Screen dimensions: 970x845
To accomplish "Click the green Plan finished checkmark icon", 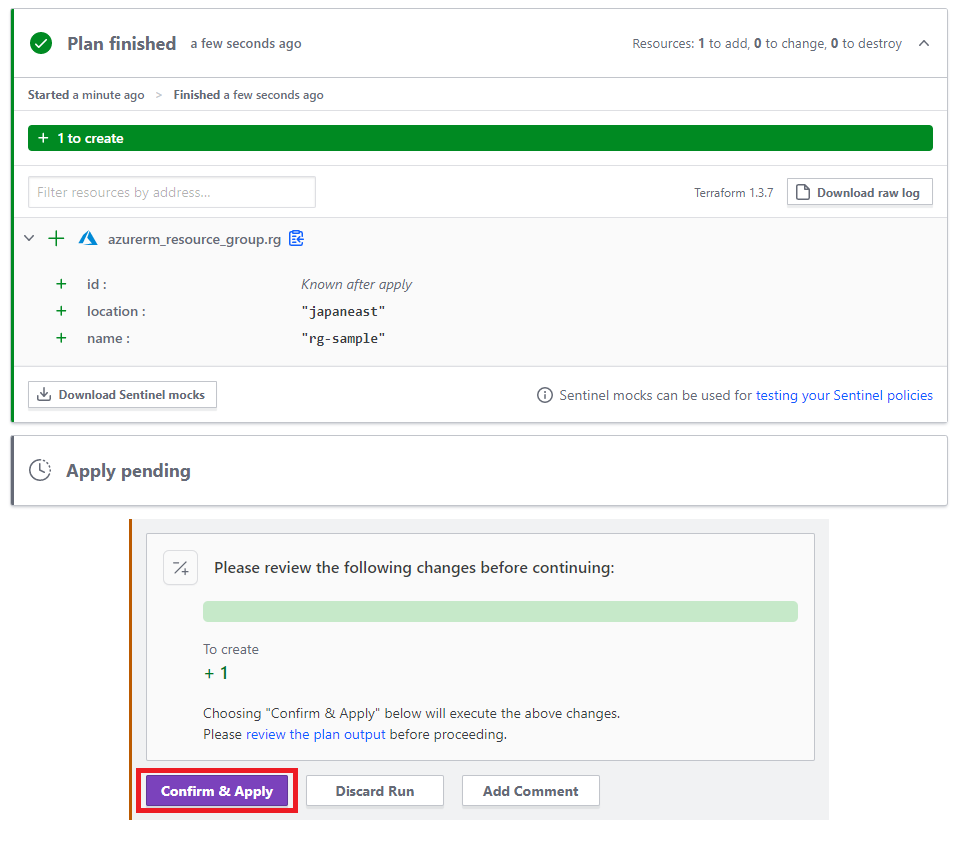I will point(41,43).
